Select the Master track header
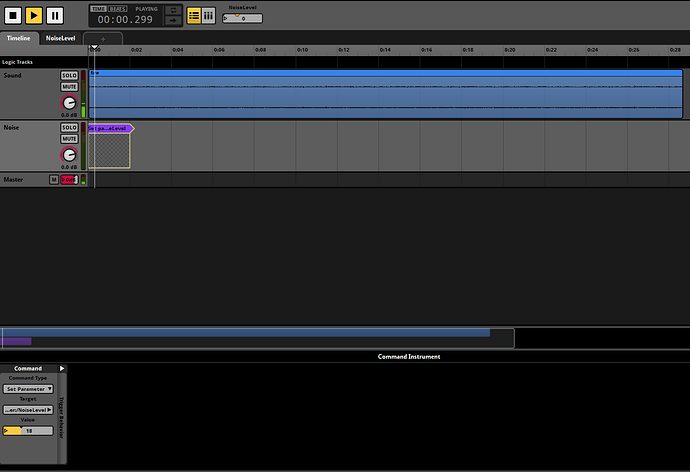This screenshot has width=690, height=472. click(13, 179)
